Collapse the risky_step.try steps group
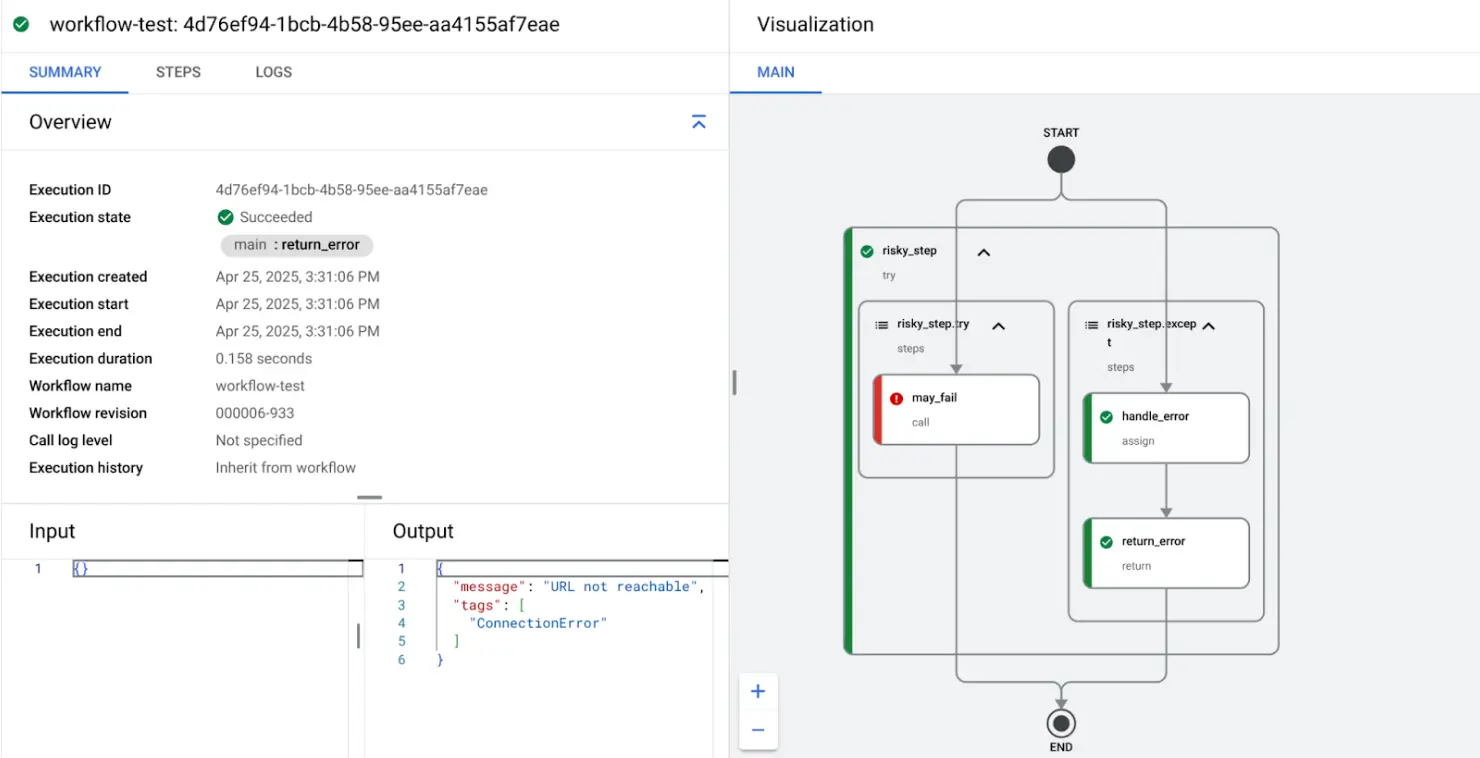 (x=998, y=326)
